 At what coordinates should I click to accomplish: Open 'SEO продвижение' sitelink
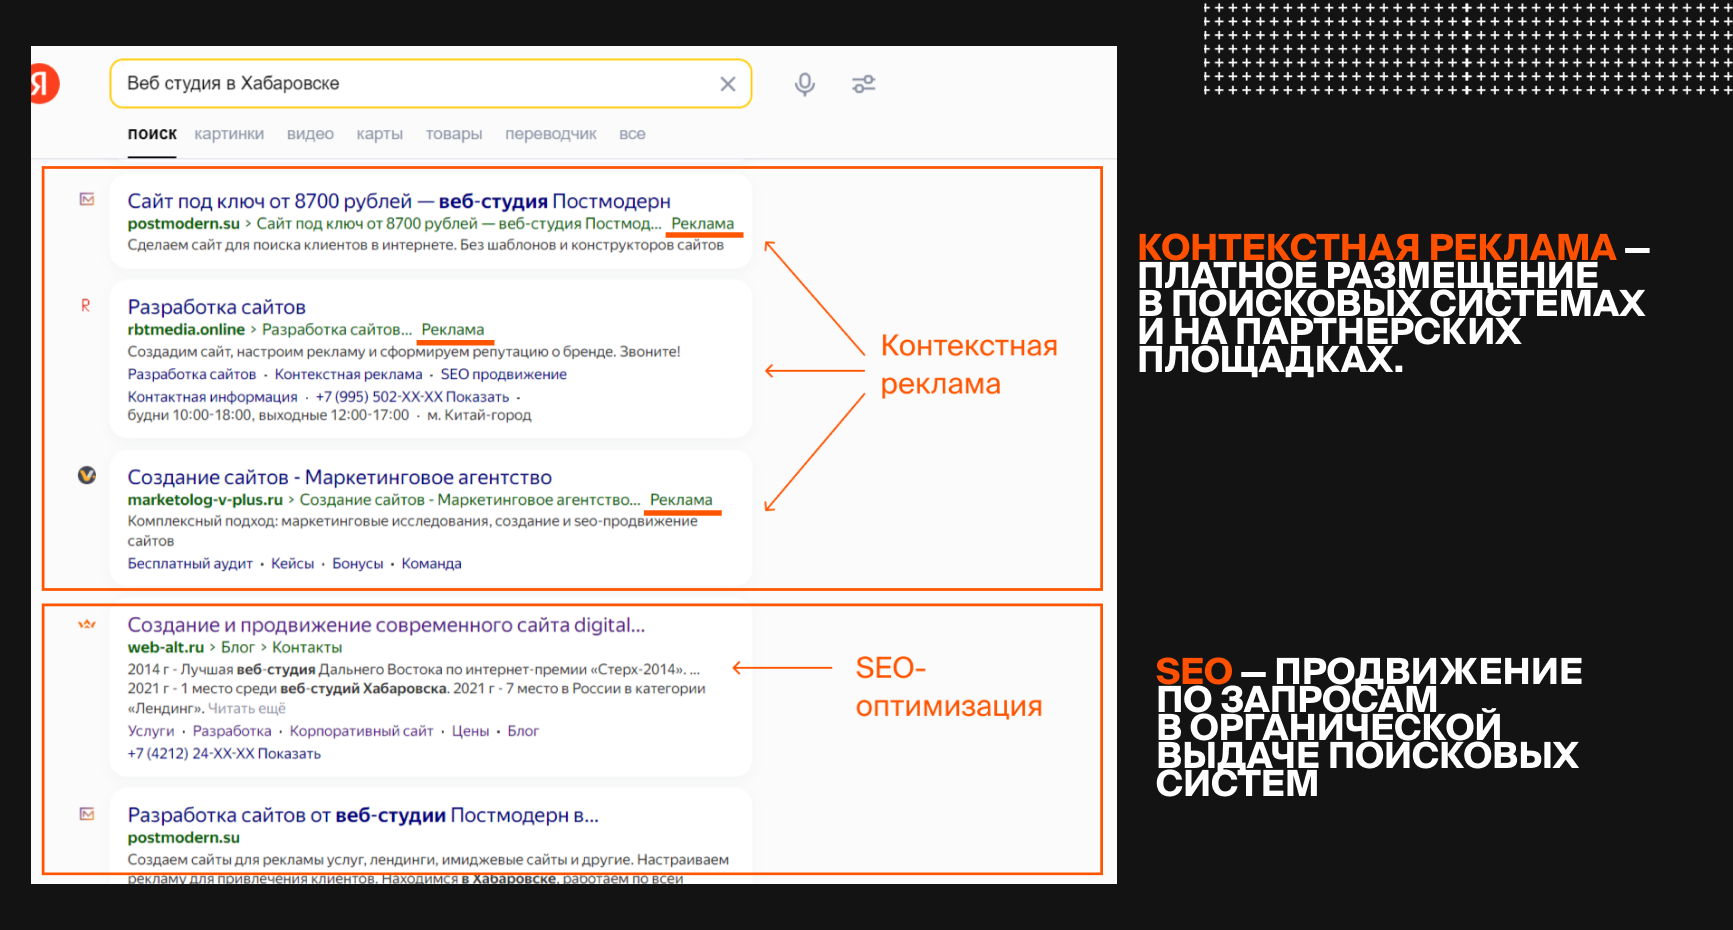pyautogui.click(x=504, y=374)
